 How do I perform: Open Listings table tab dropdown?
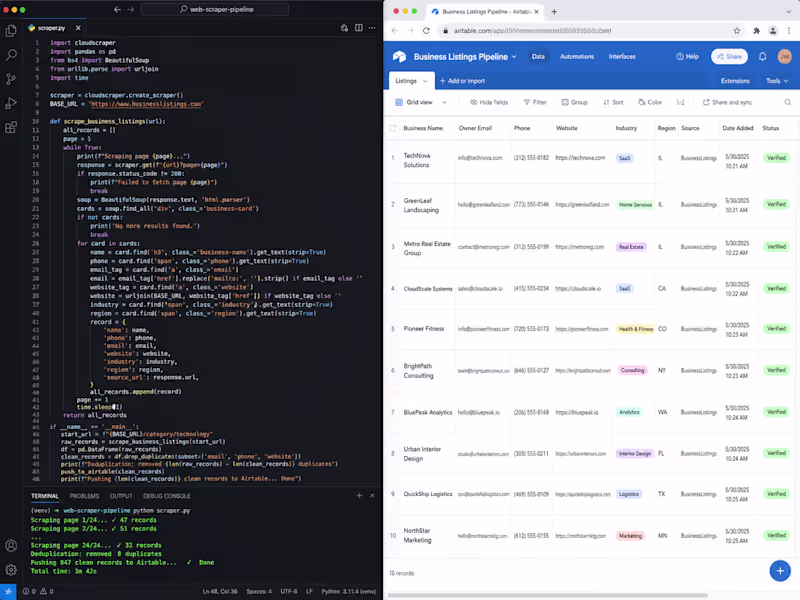pos(425,81)
